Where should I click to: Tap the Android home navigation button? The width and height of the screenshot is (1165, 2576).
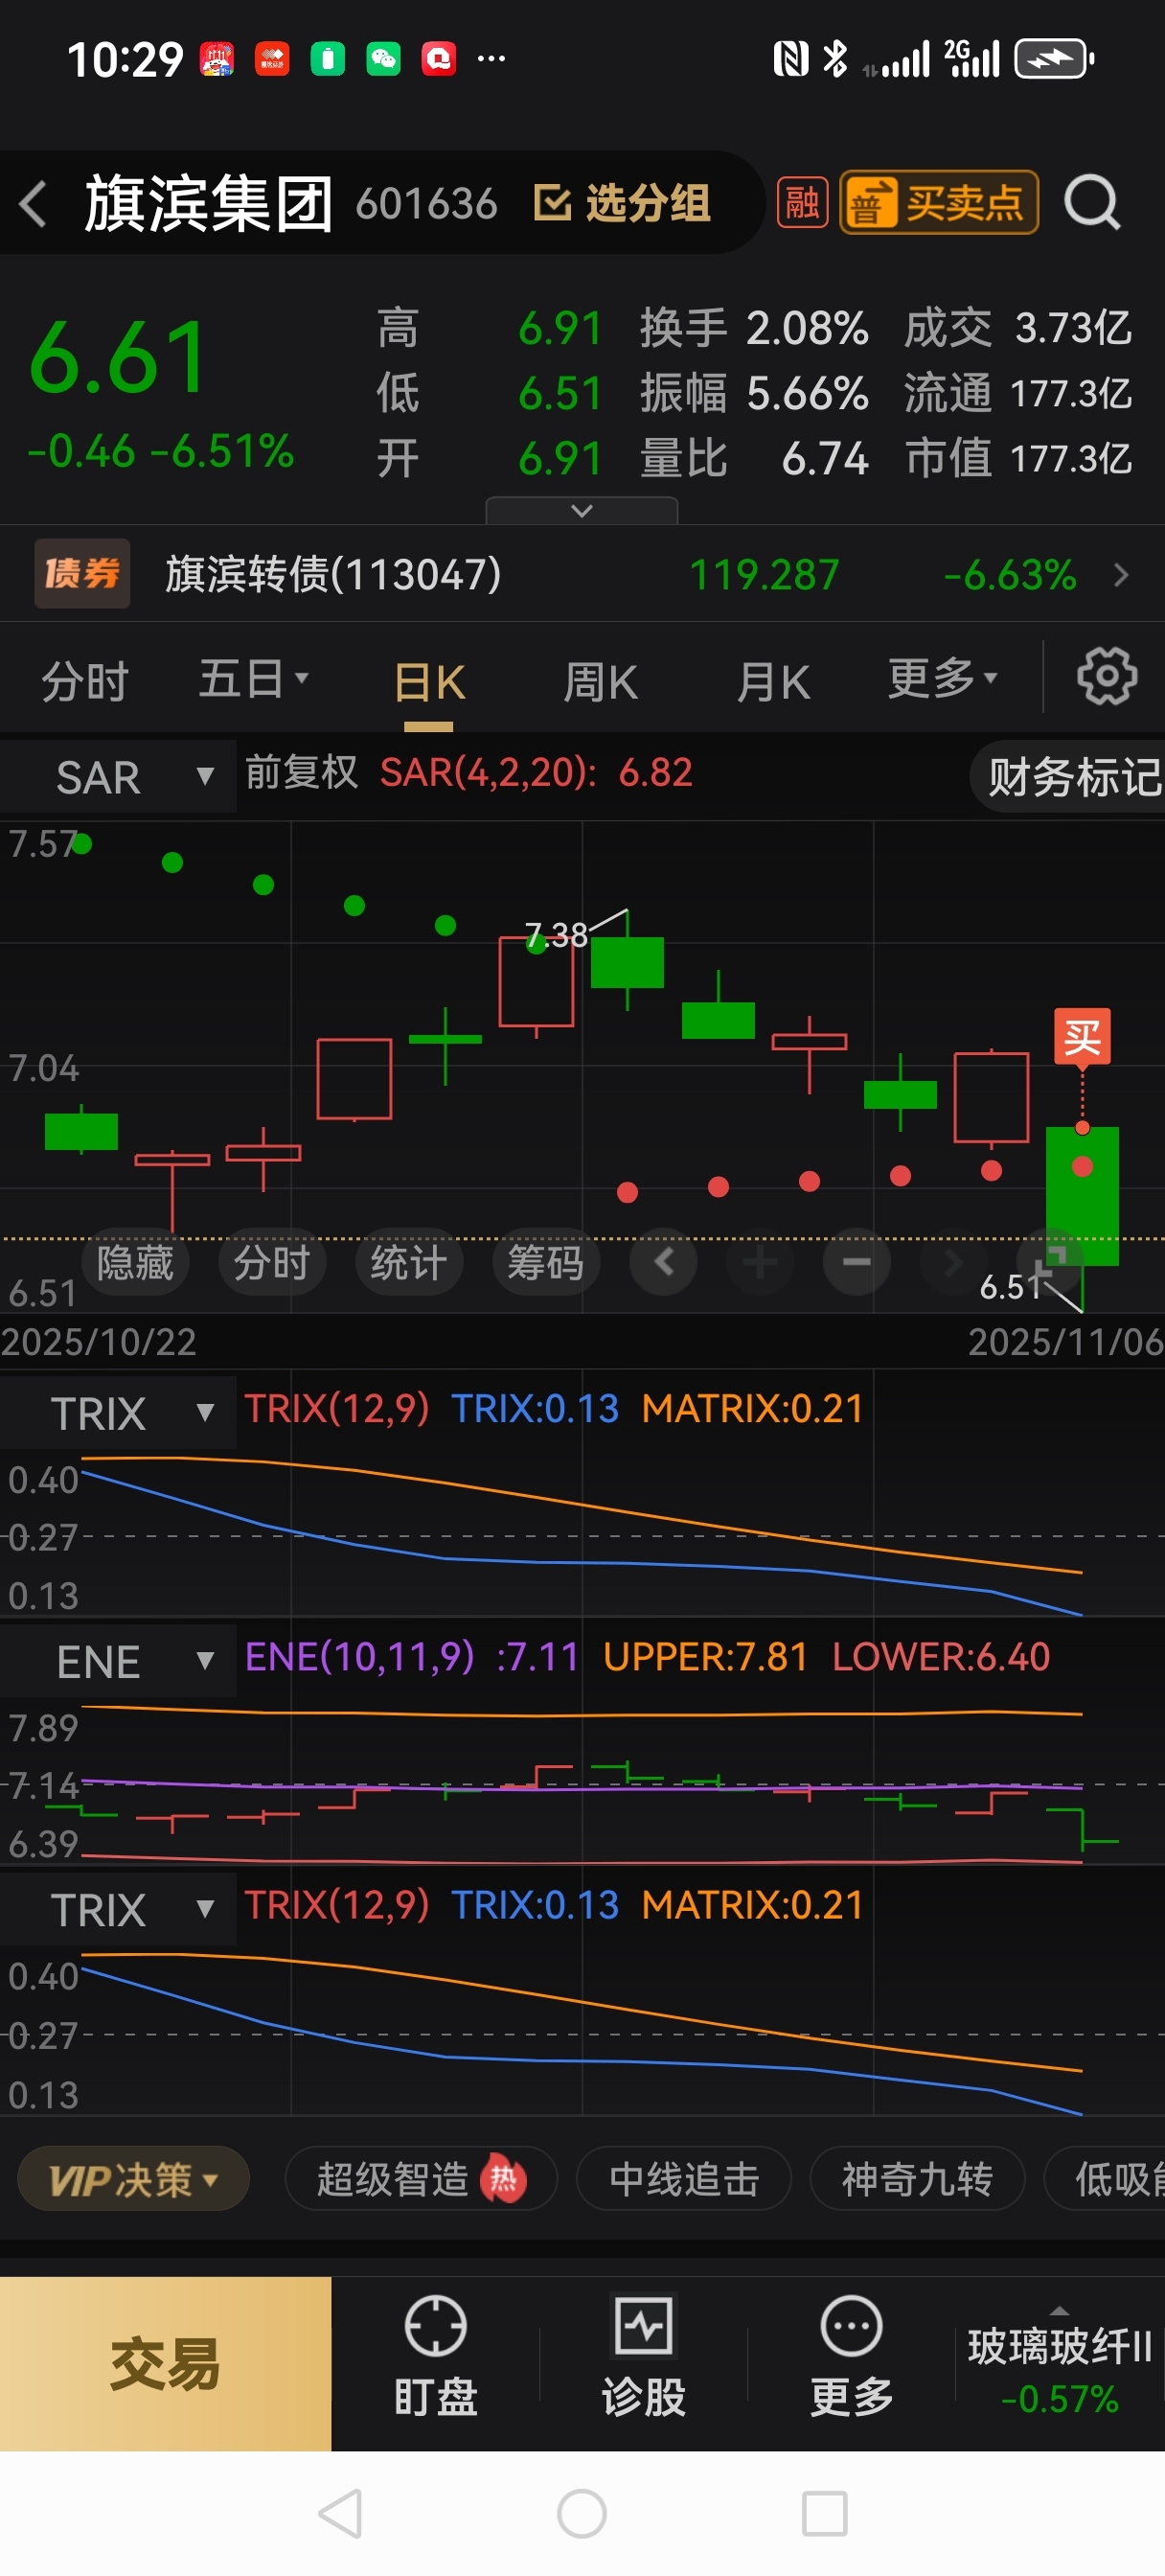[582, 2514]
